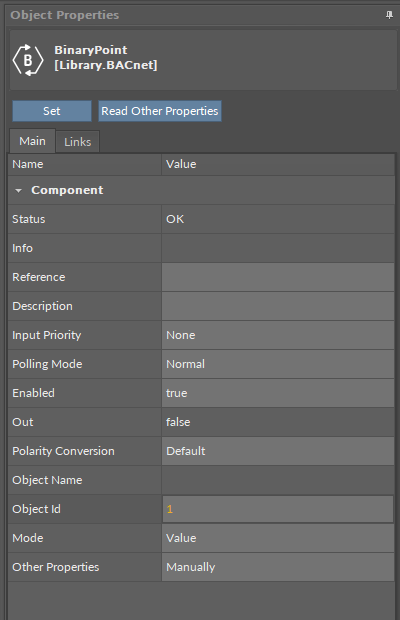This screenshot has height=620, width=400.
Task: Select the Main tab
Action: (32, 141)
